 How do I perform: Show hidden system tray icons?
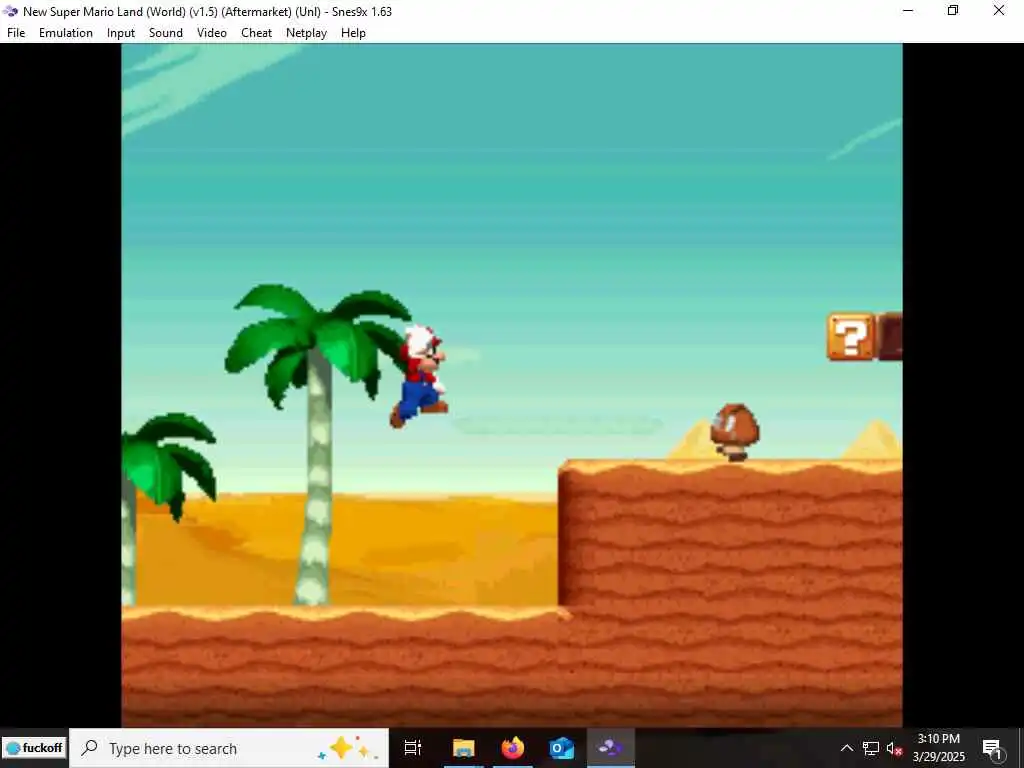coord(846,748)
